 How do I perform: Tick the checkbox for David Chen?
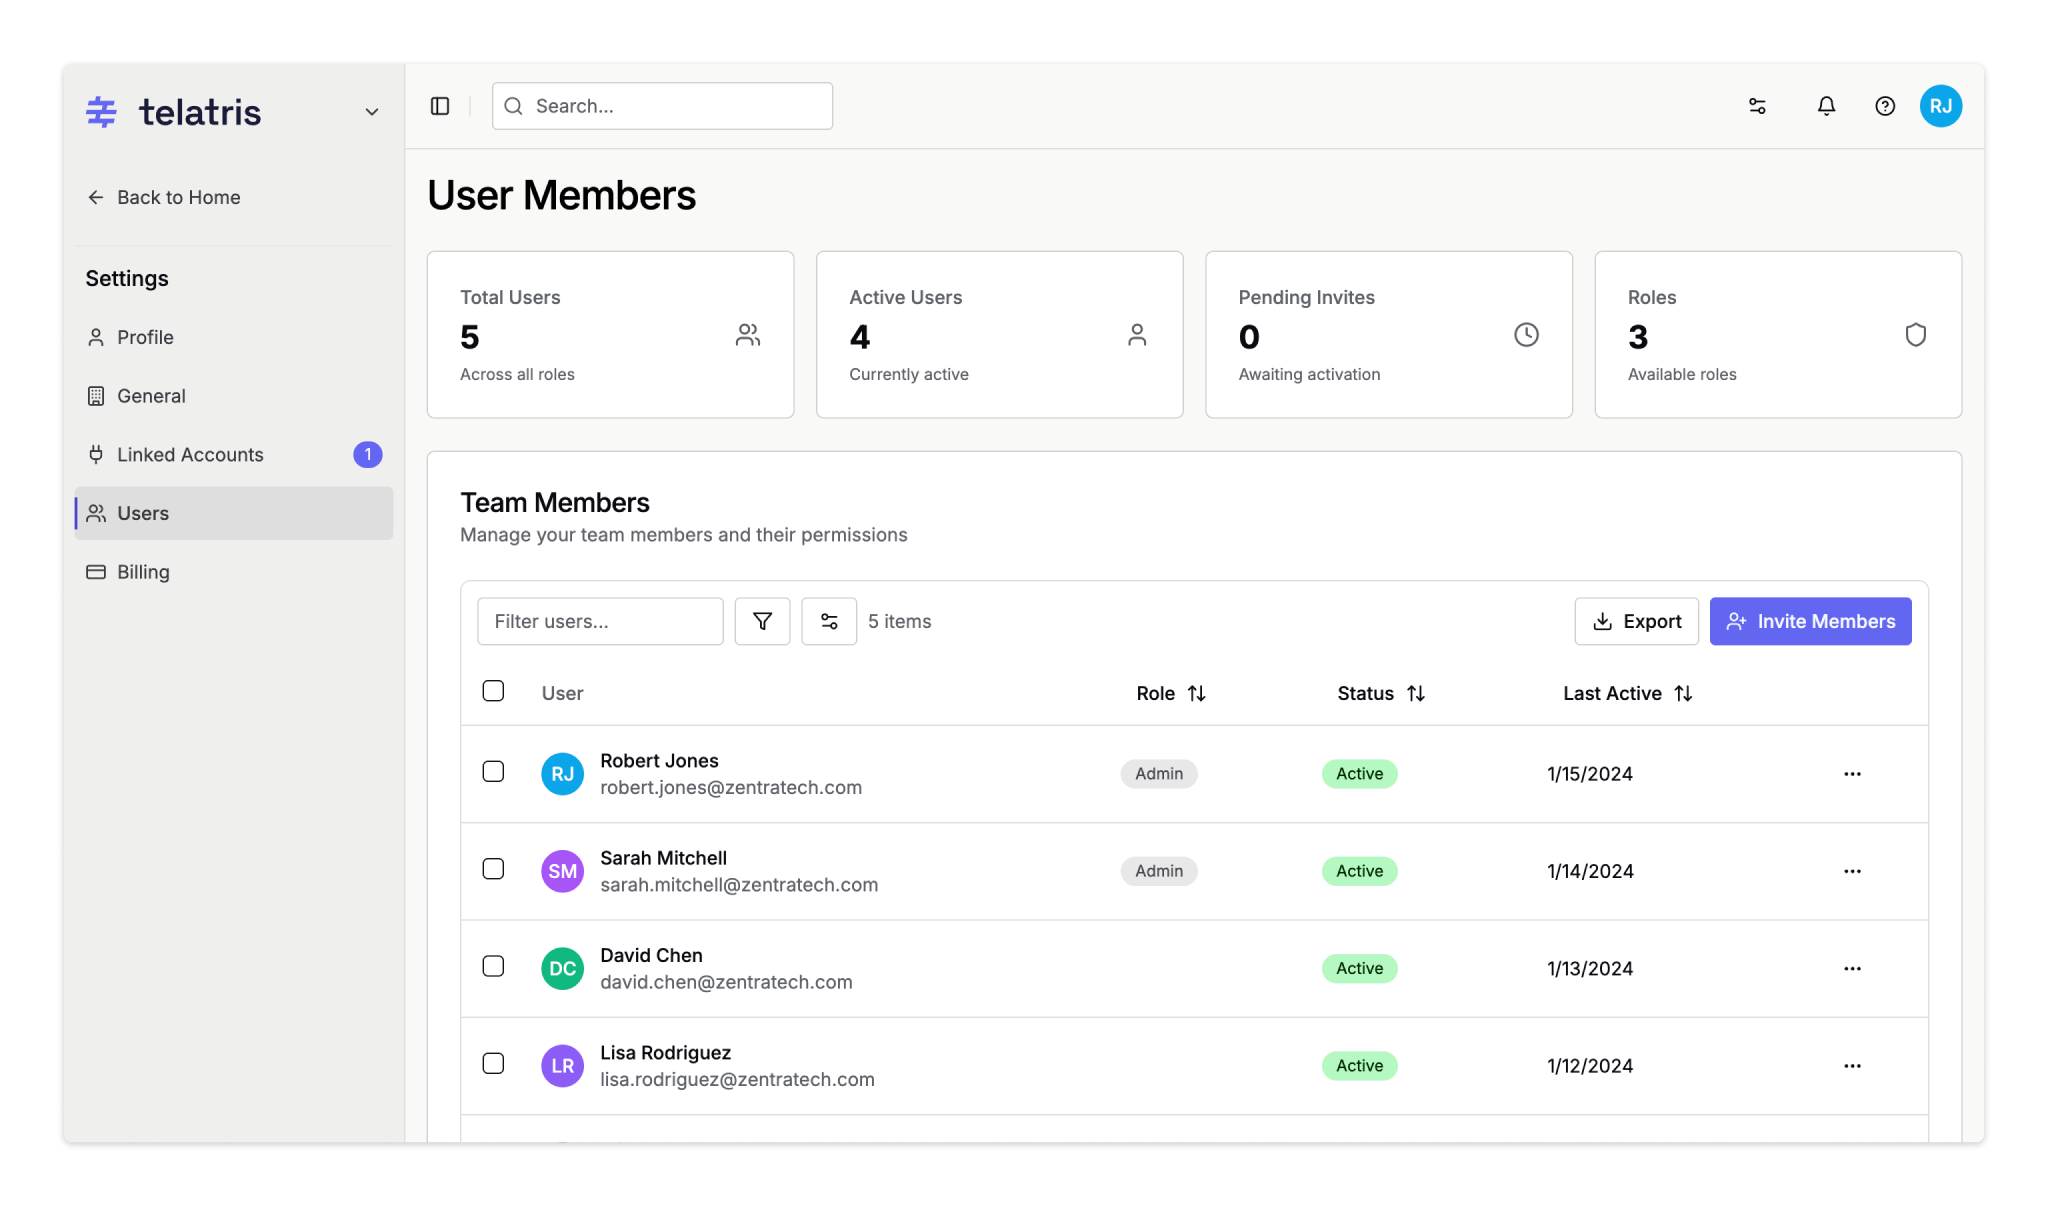(x=493, y=966)
